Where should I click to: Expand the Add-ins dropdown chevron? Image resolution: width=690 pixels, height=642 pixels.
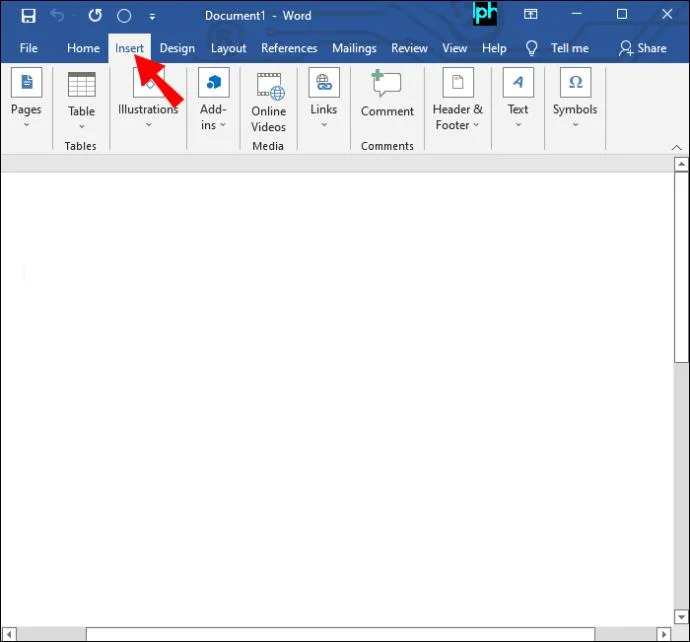point(223,125)
